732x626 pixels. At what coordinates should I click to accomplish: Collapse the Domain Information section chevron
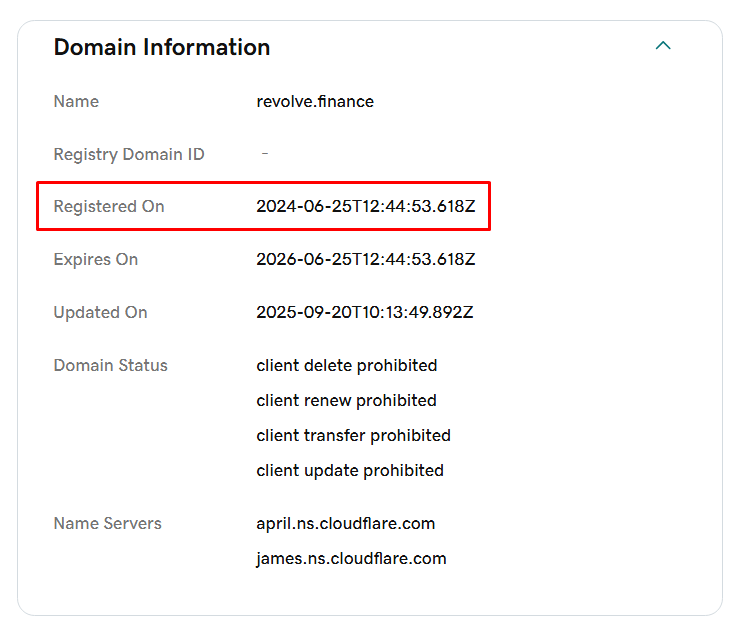pos(662,46)
